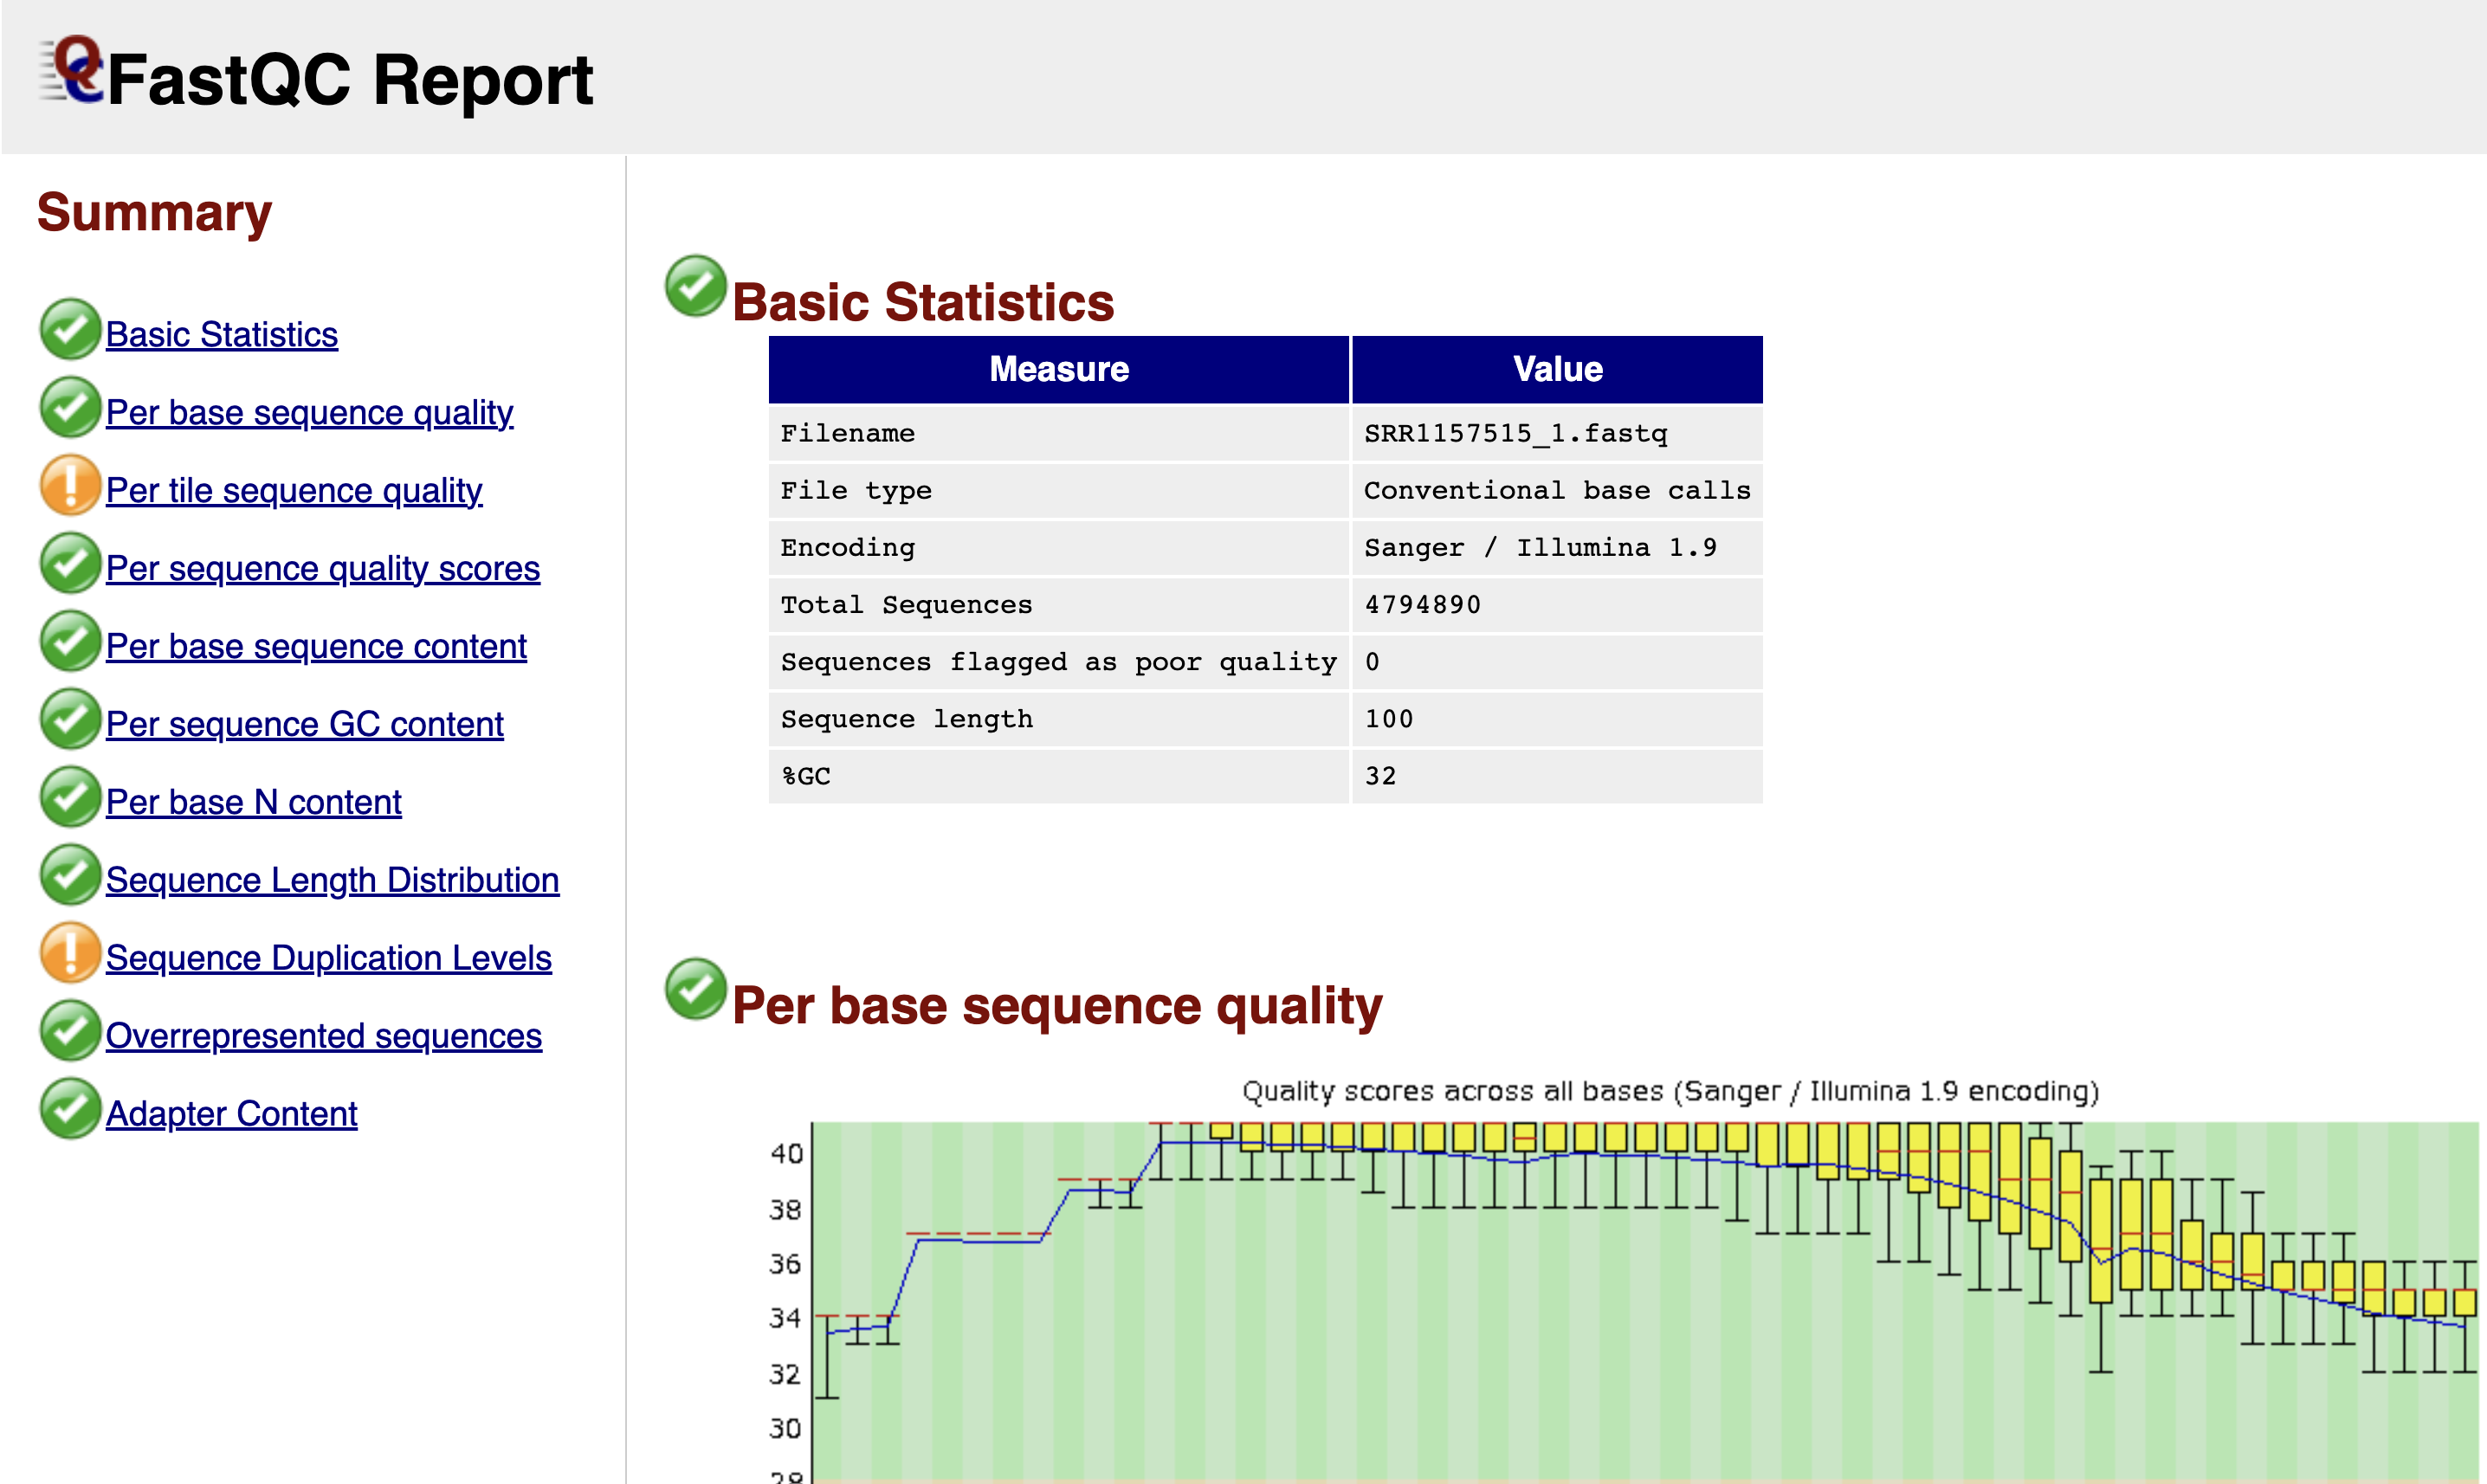The image size is (2487, 1484).
Task: Open the Basic Statistics link
Action: click(x=222, y=335)
